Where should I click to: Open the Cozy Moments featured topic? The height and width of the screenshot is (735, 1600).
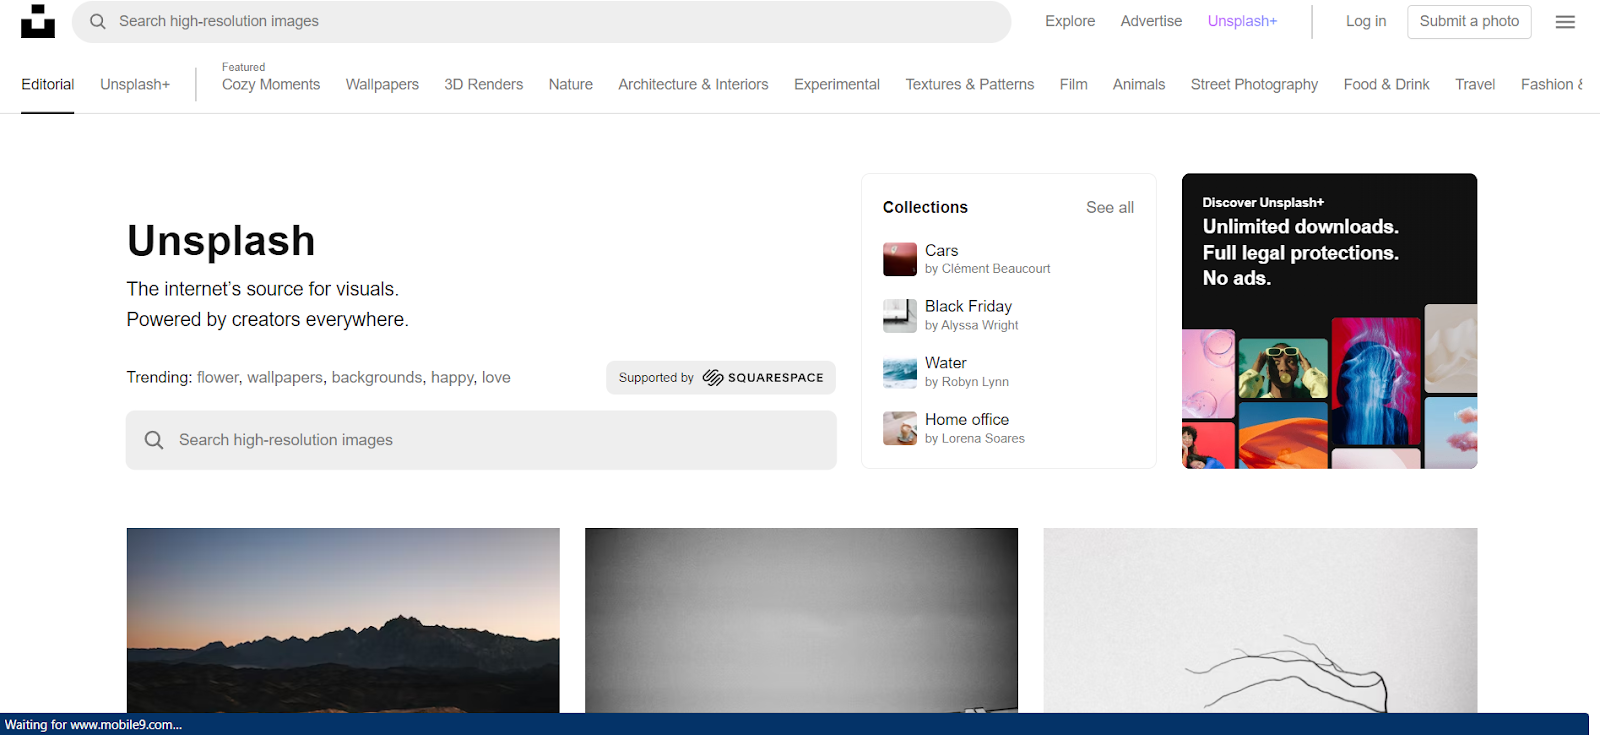271,84
